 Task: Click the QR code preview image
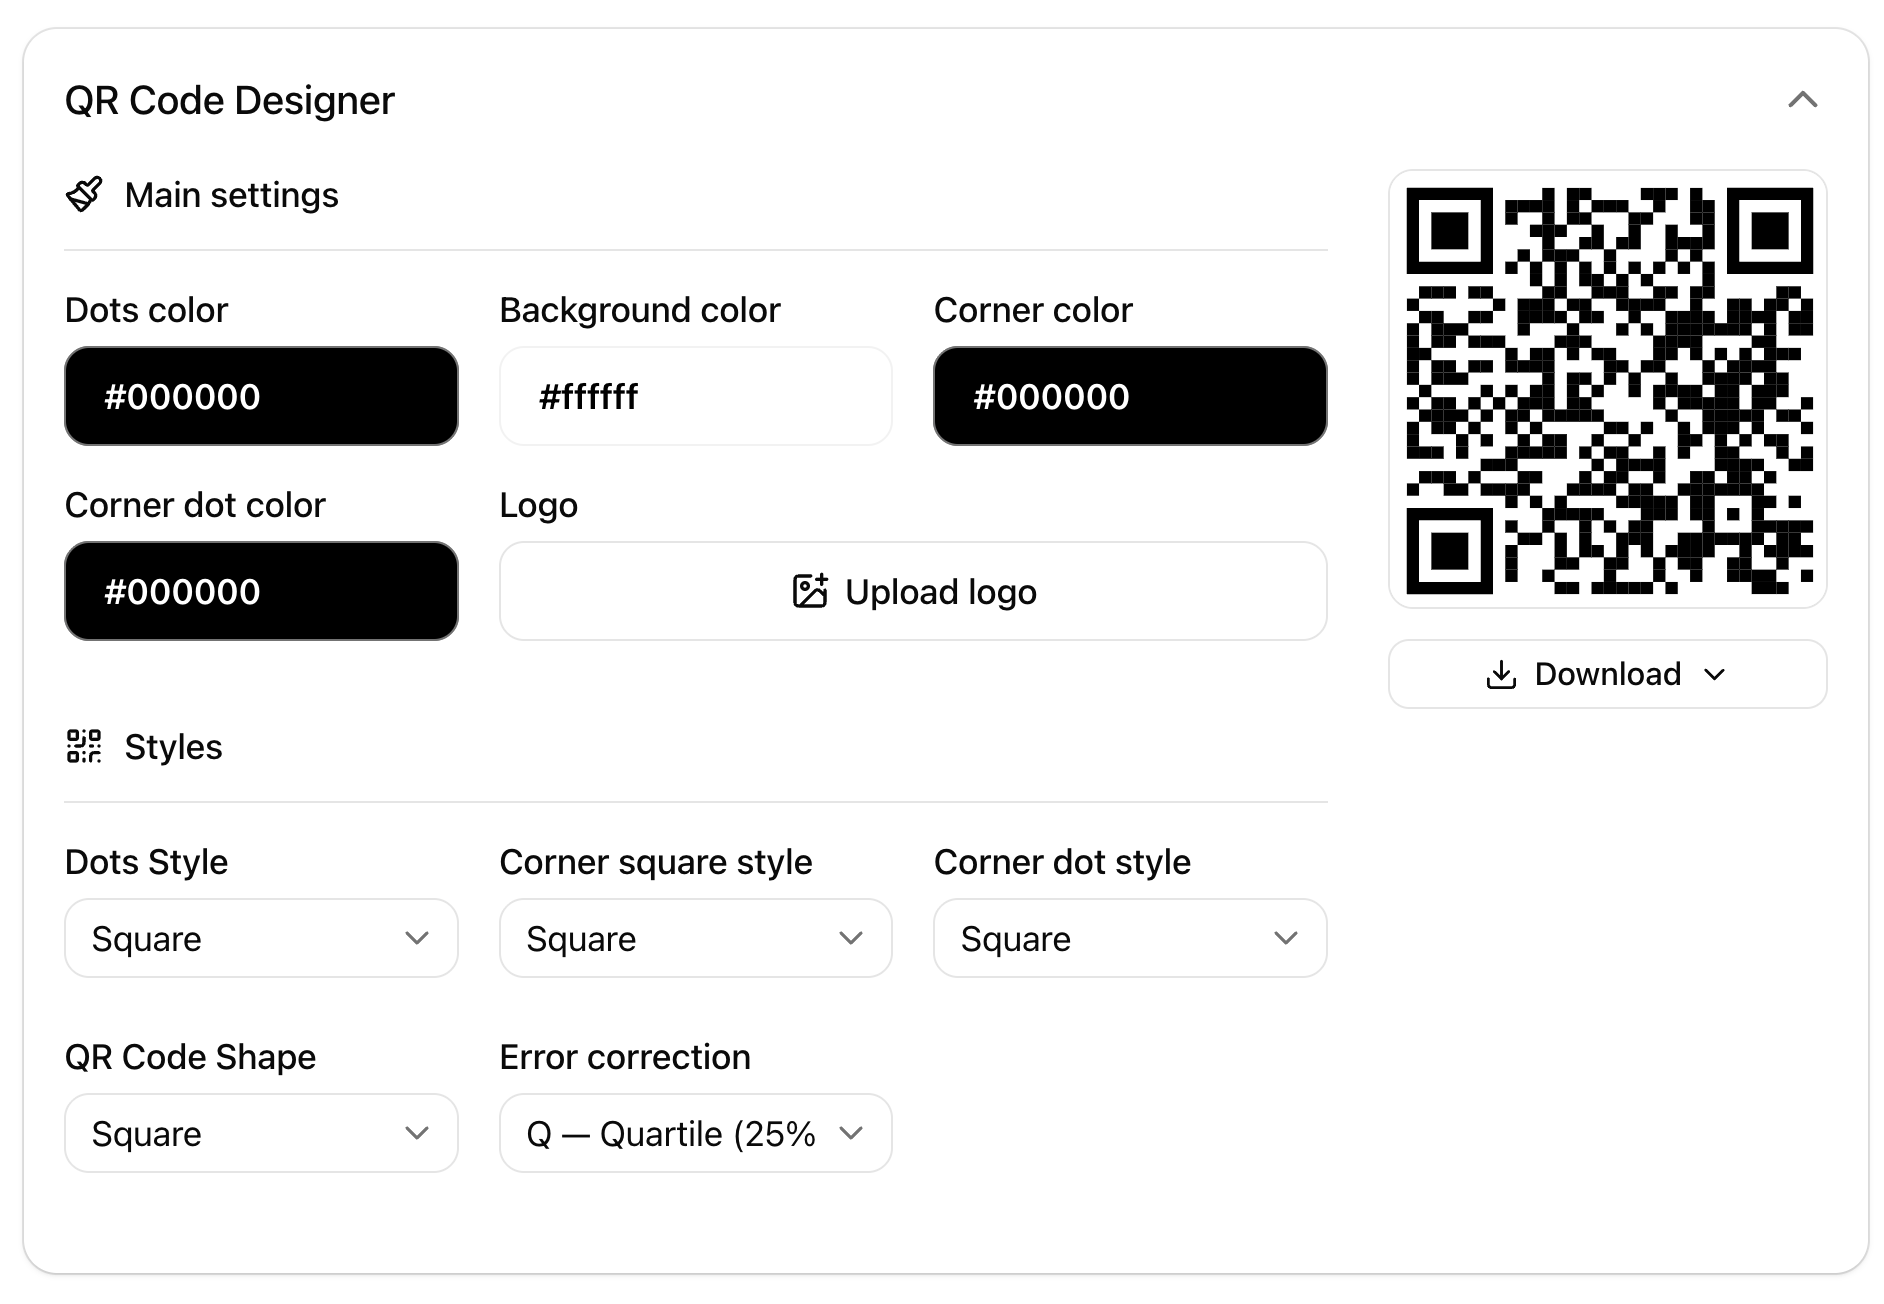pos(1608,389)
